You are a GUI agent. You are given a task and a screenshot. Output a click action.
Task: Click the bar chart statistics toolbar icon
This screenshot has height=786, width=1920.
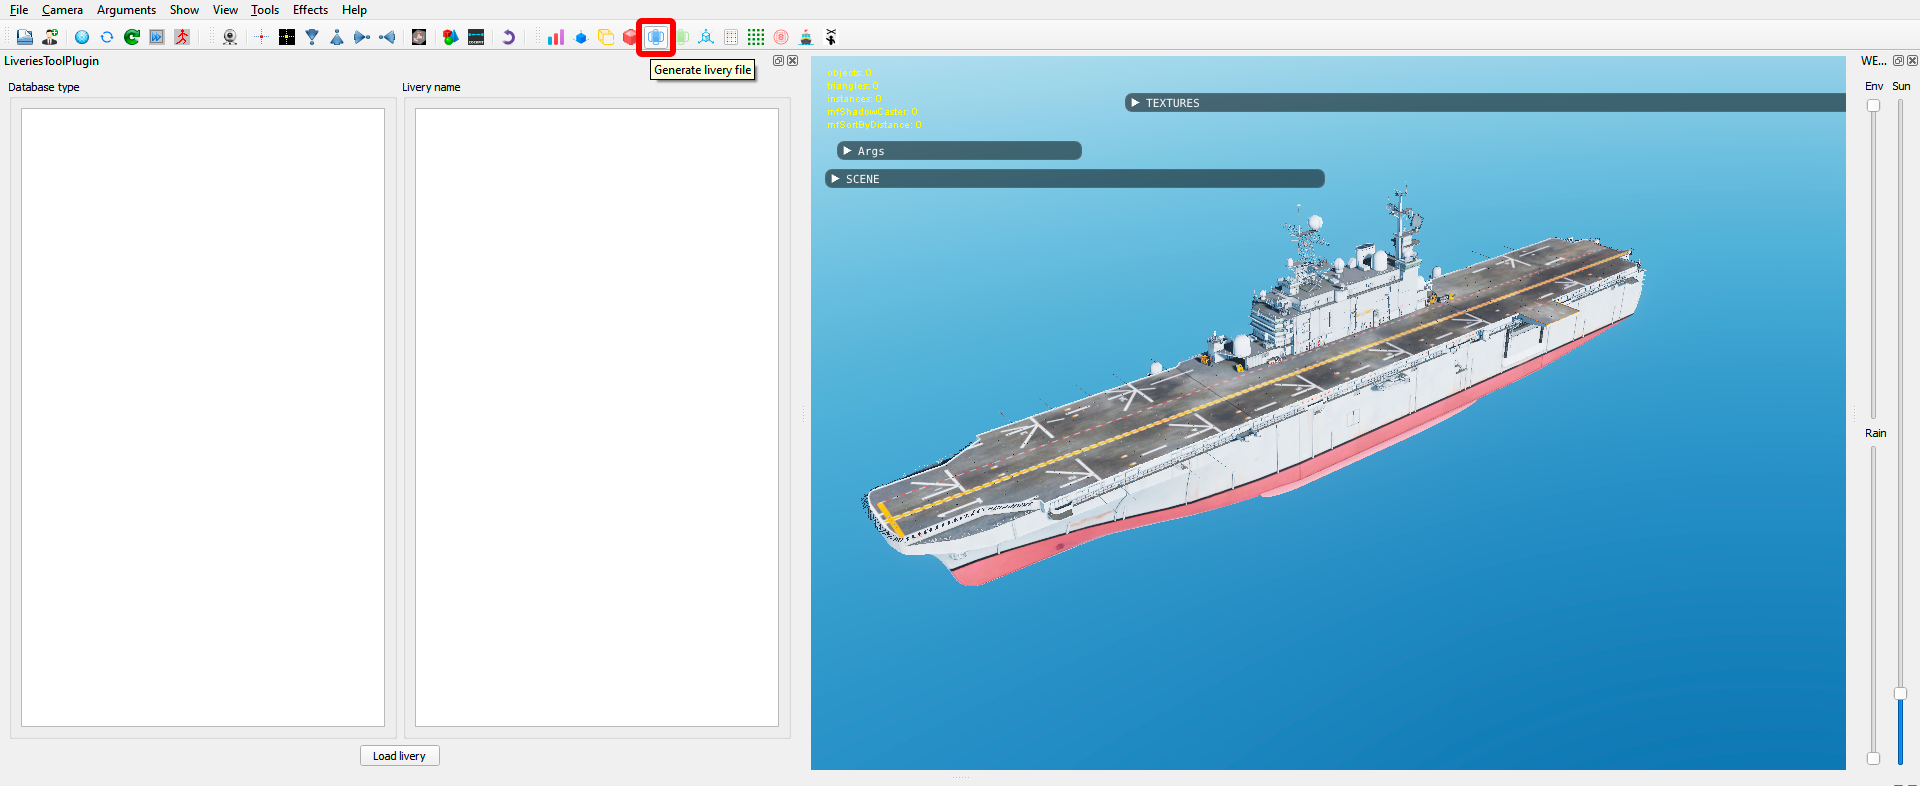(556, 37)
